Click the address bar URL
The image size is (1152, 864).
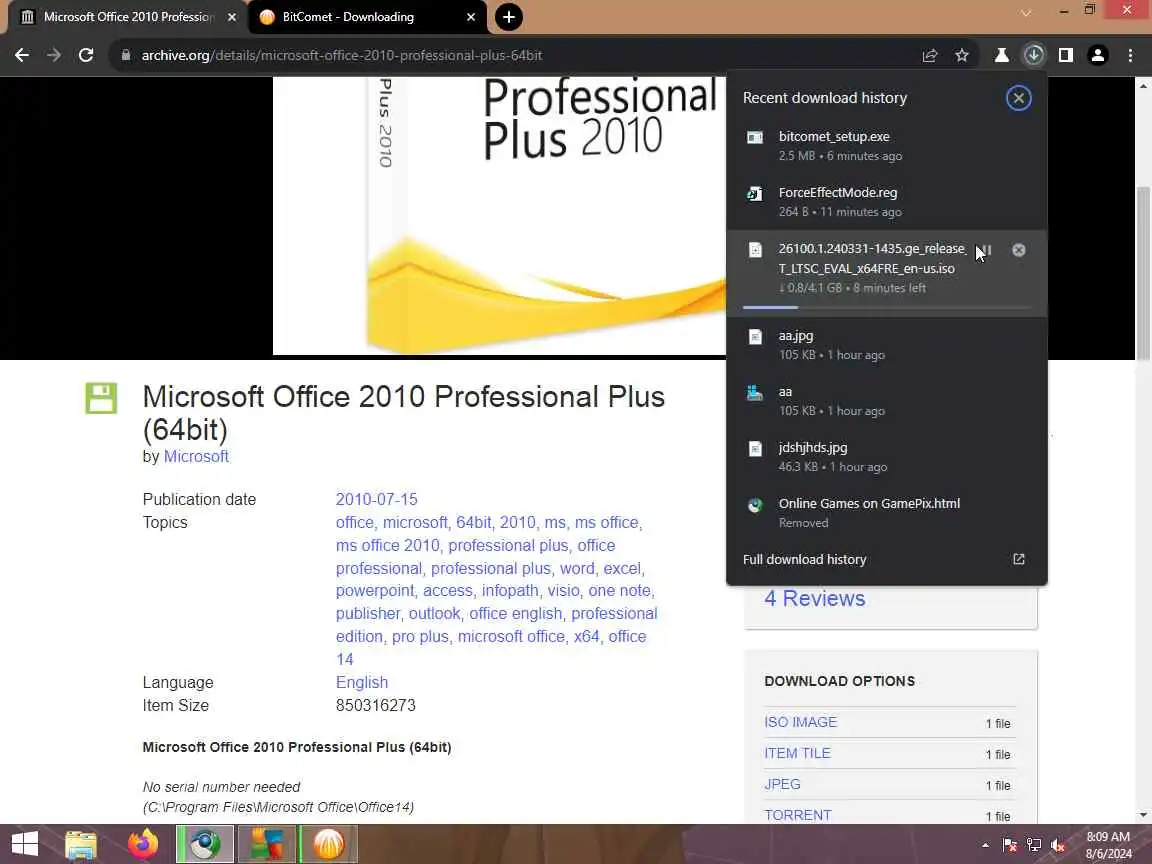tap(342, 55)
